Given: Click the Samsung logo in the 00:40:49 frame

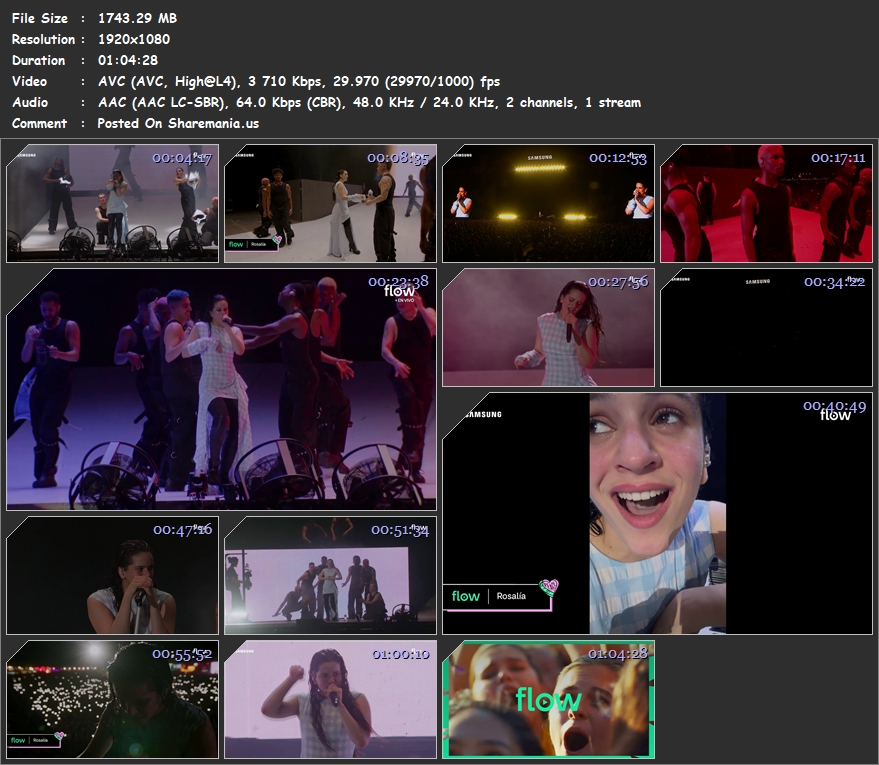Looking at the screenshot, I should 484,415.
